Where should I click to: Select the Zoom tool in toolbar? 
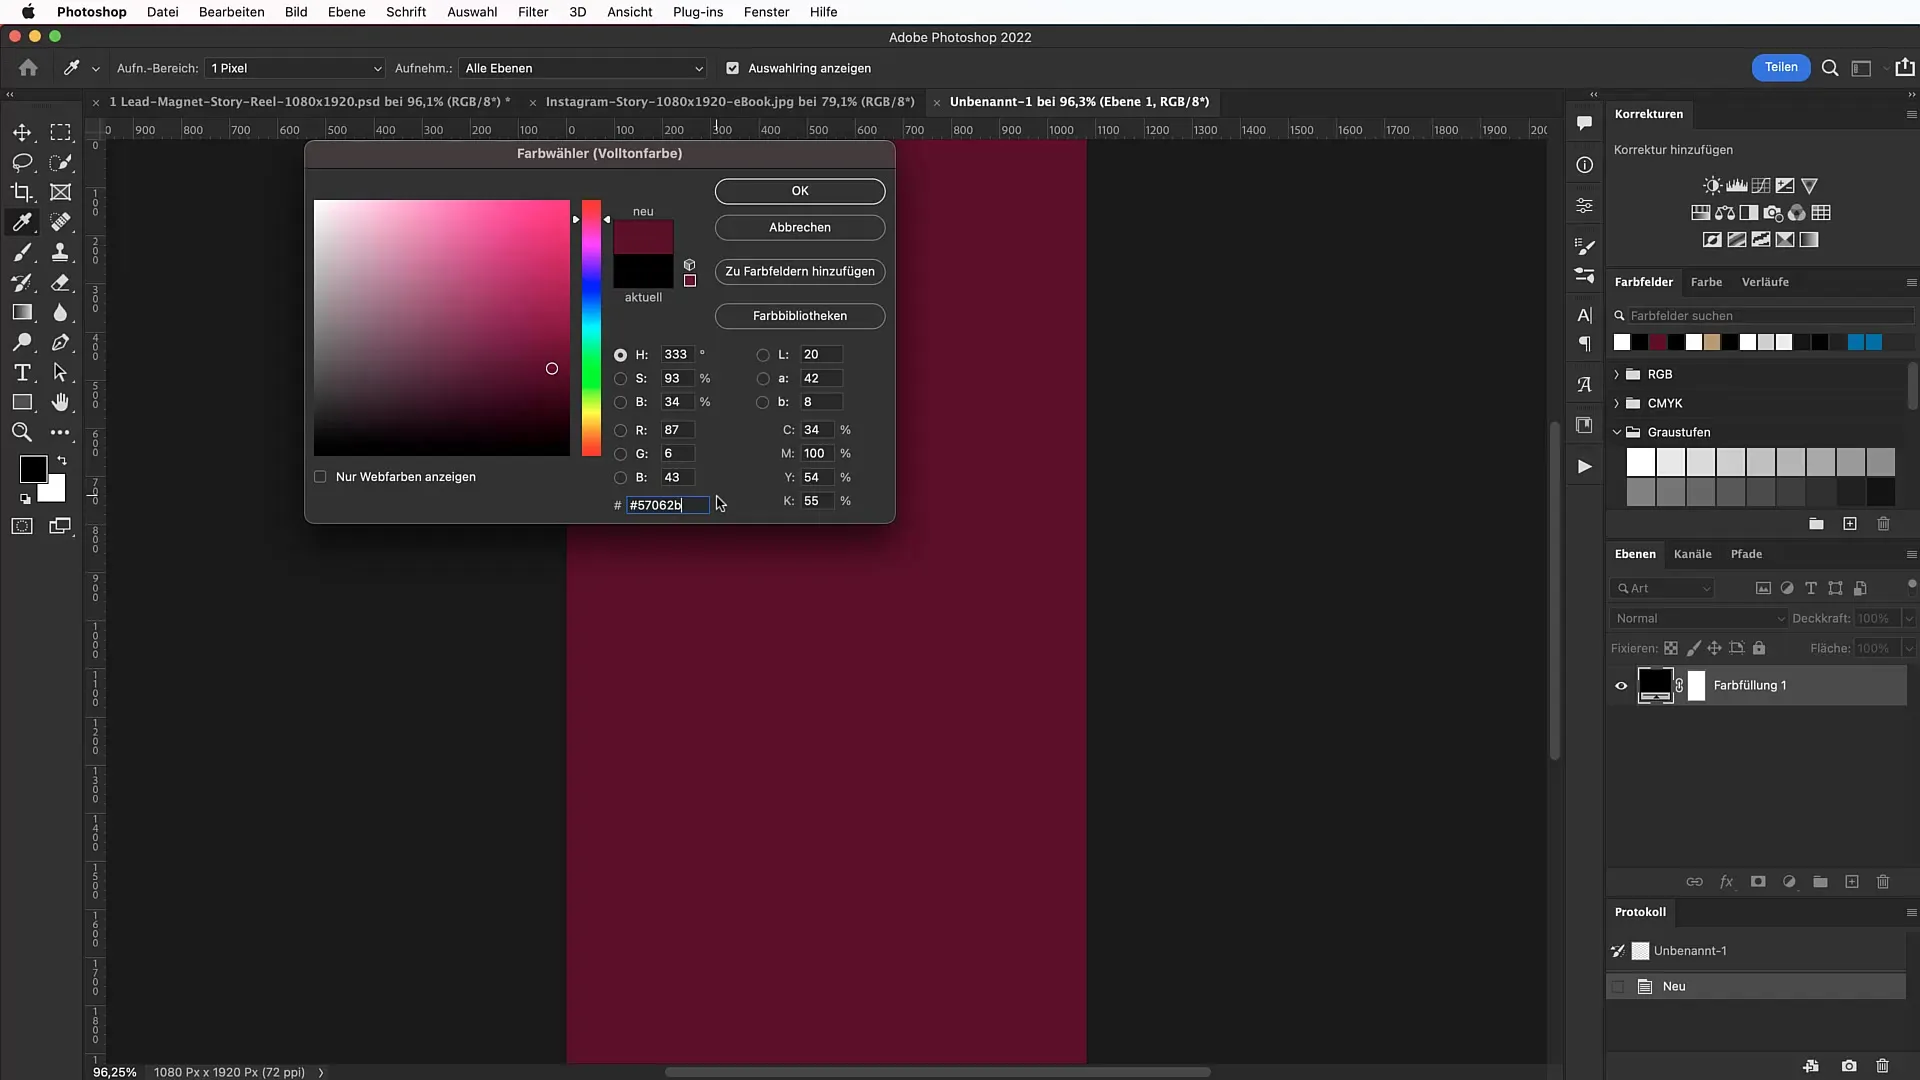[22, 432]
